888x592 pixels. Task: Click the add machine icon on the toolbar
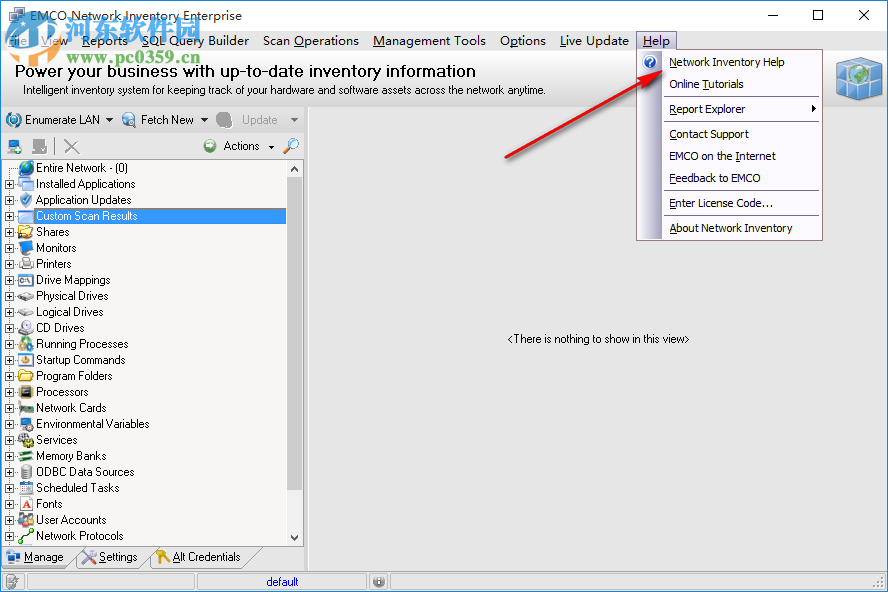(x=14, y=145)
